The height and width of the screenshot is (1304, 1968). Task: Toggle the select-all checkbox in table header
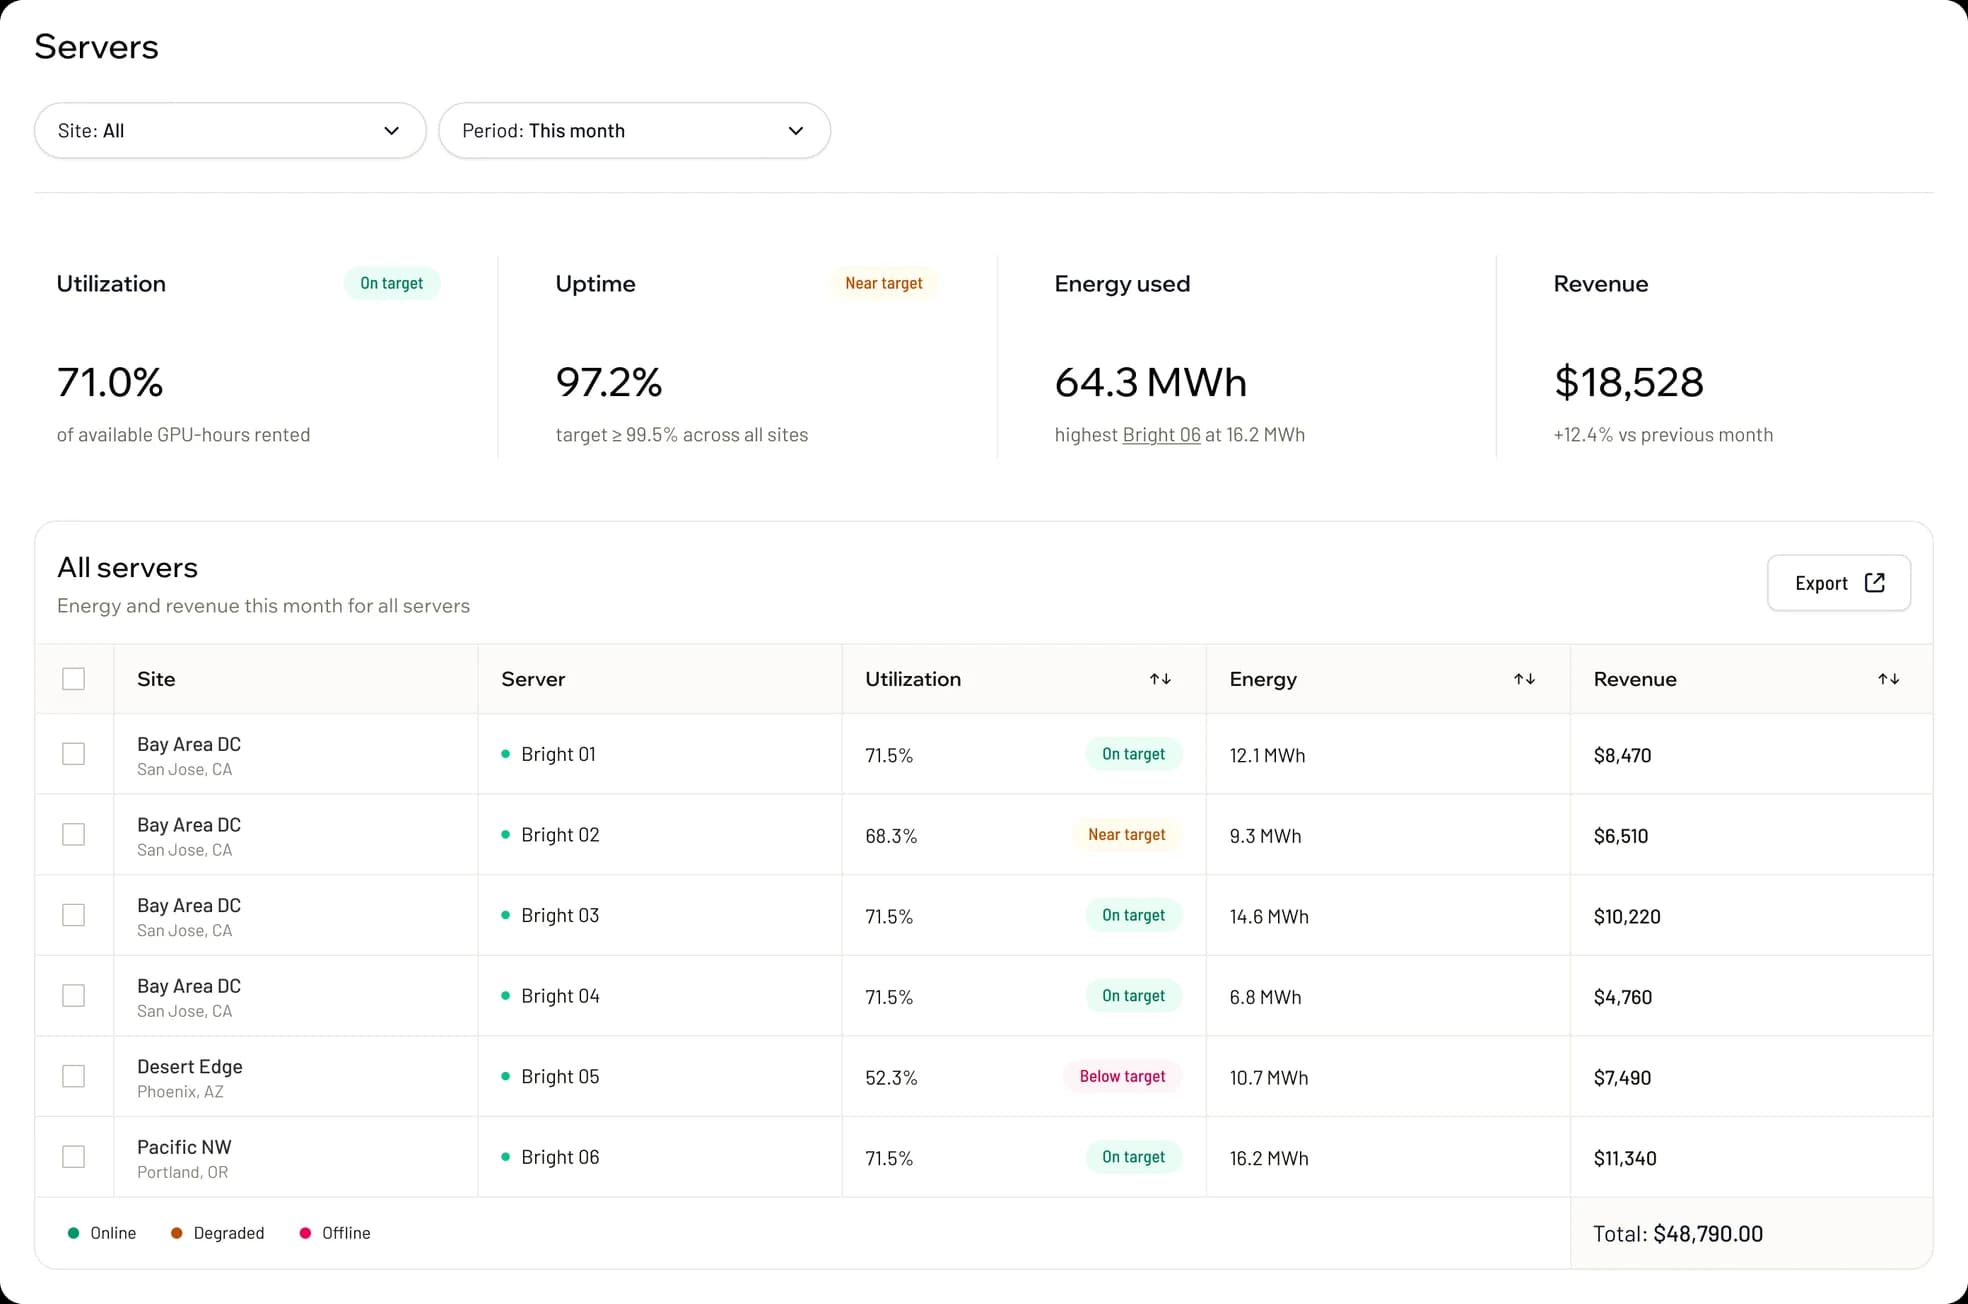coord(73,679)
